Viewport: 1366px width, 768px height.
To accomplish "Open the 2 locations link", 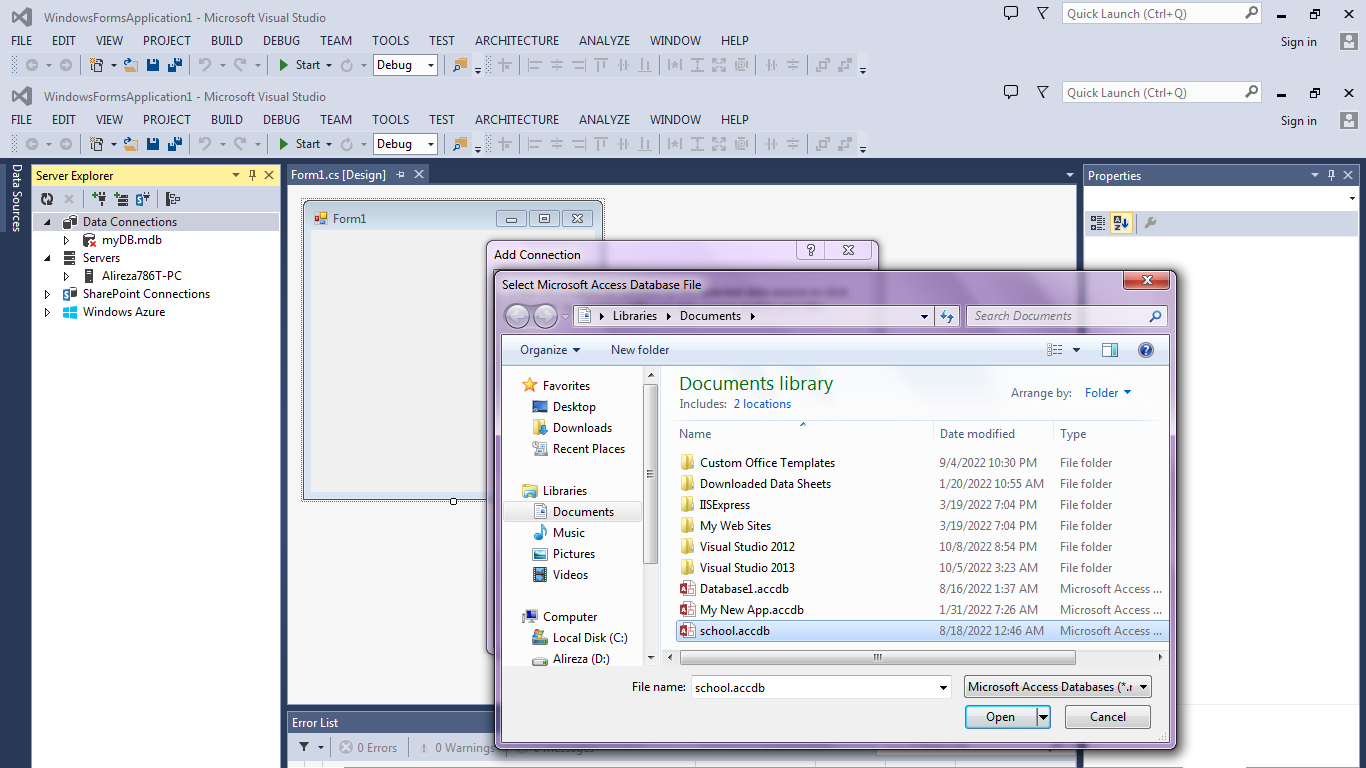I will pos(762,404).
